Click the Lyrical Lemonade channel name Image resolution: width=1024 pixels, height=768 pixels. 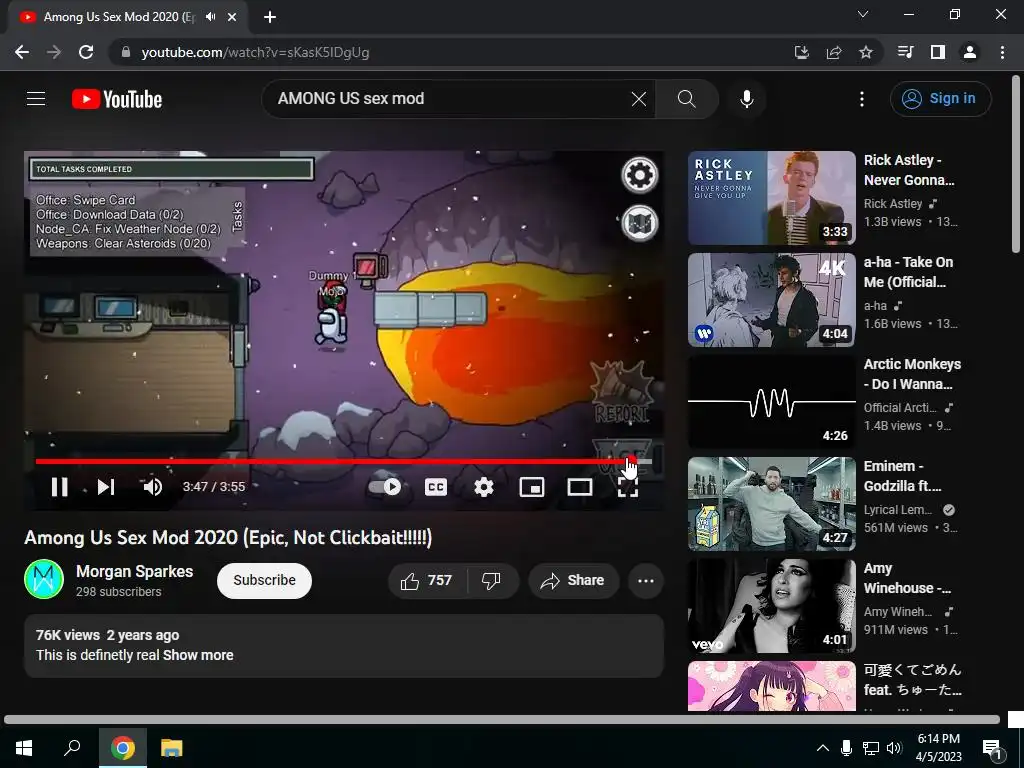click(897, 509)
